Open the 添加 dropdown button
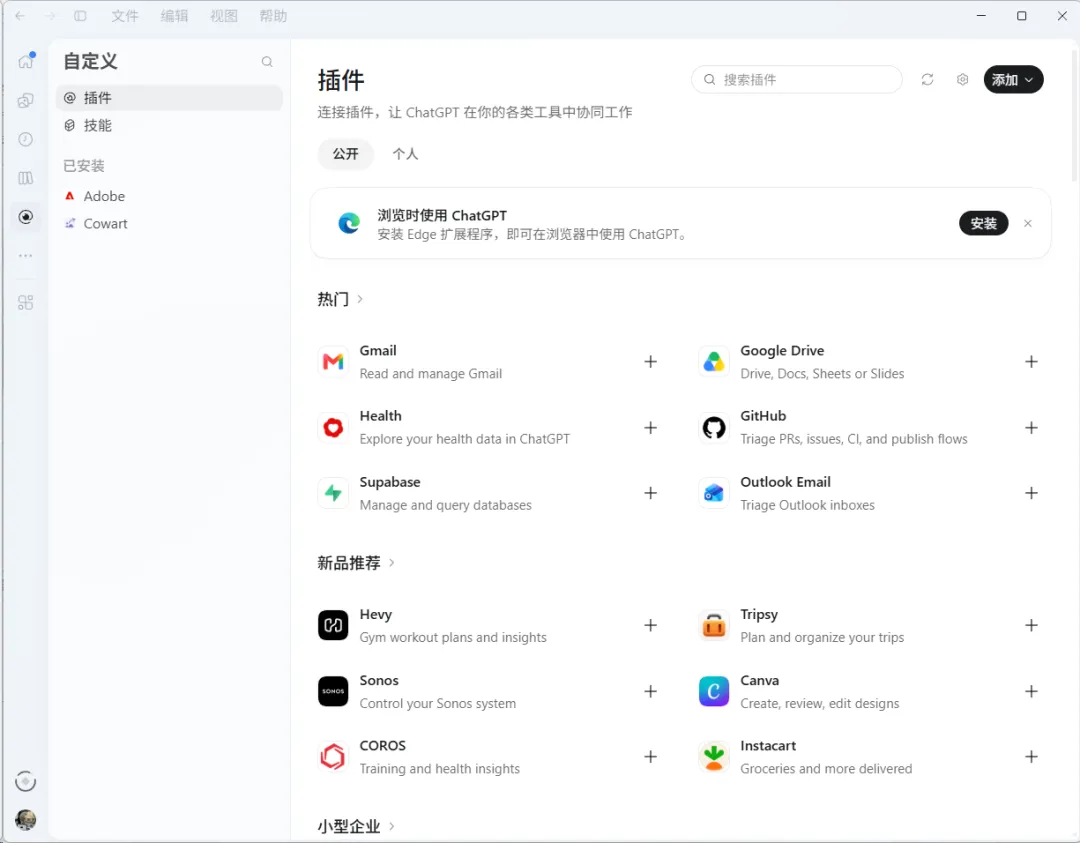The height and width of the screenshot is (843, 1080). [x=1013, y=80]
